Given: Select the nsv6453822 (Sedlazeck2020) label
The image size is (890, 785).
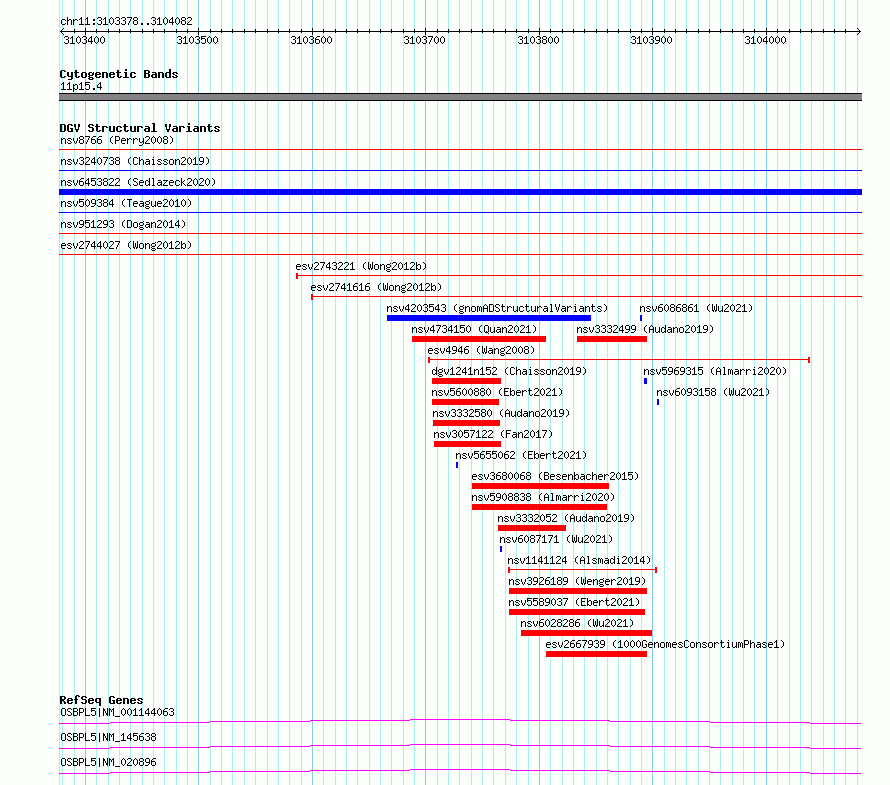Looking at the screenshot, I should (138, 182).
